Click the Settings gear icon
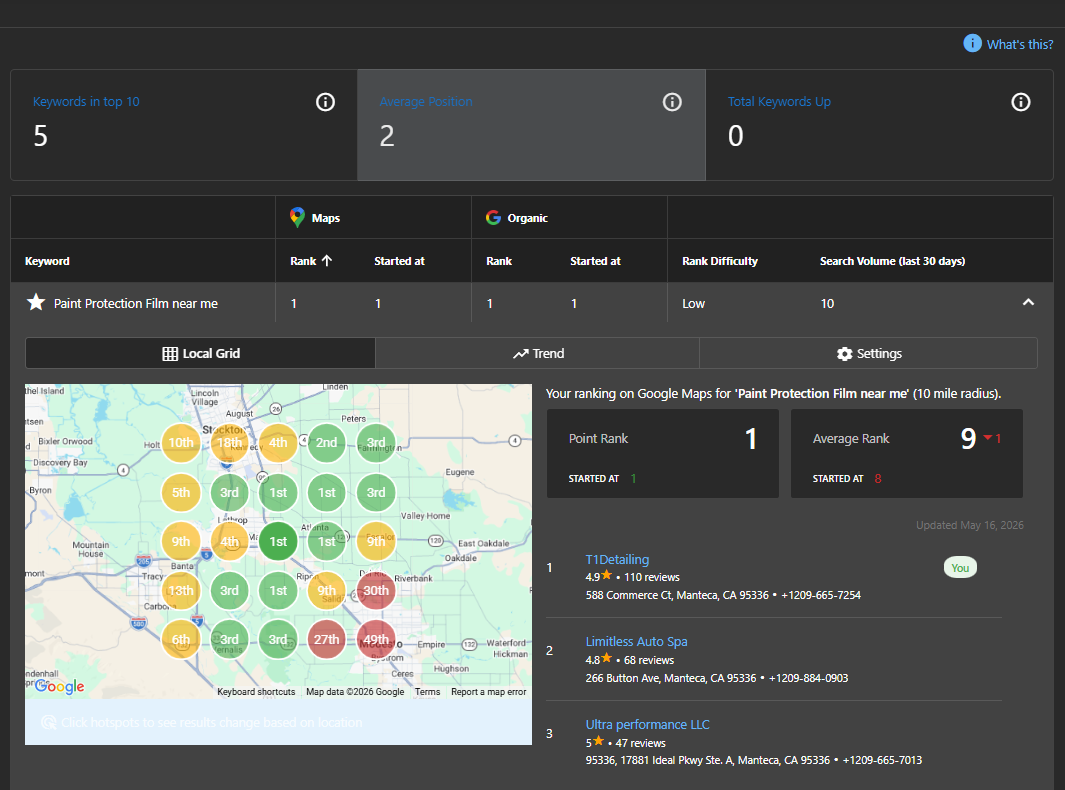Image resolution: width=1065 pixels, height=790 pixels. point(844,354)
